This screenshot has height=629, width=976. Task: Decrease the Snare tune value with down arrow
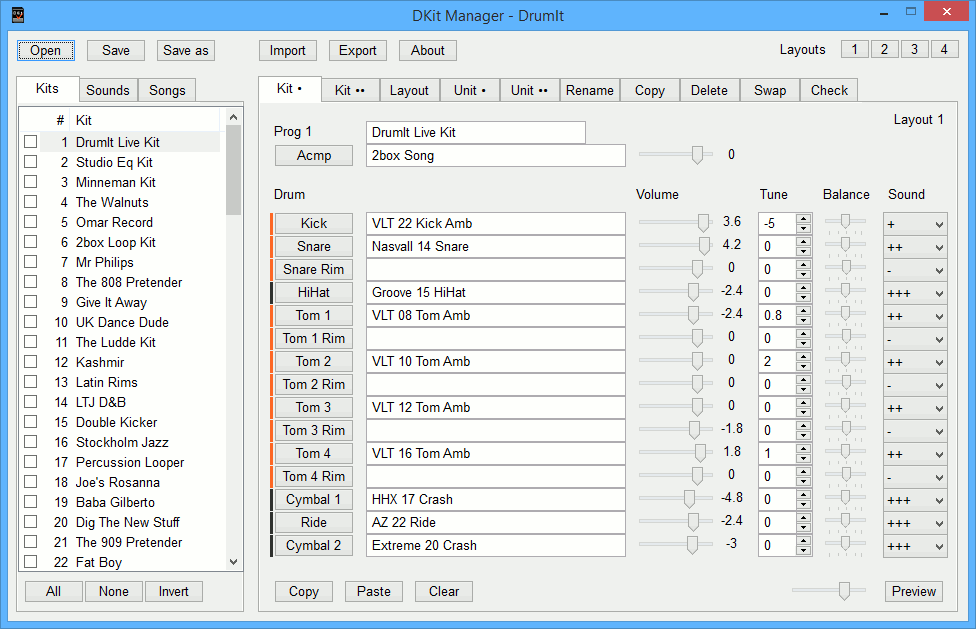coord(804,251)
